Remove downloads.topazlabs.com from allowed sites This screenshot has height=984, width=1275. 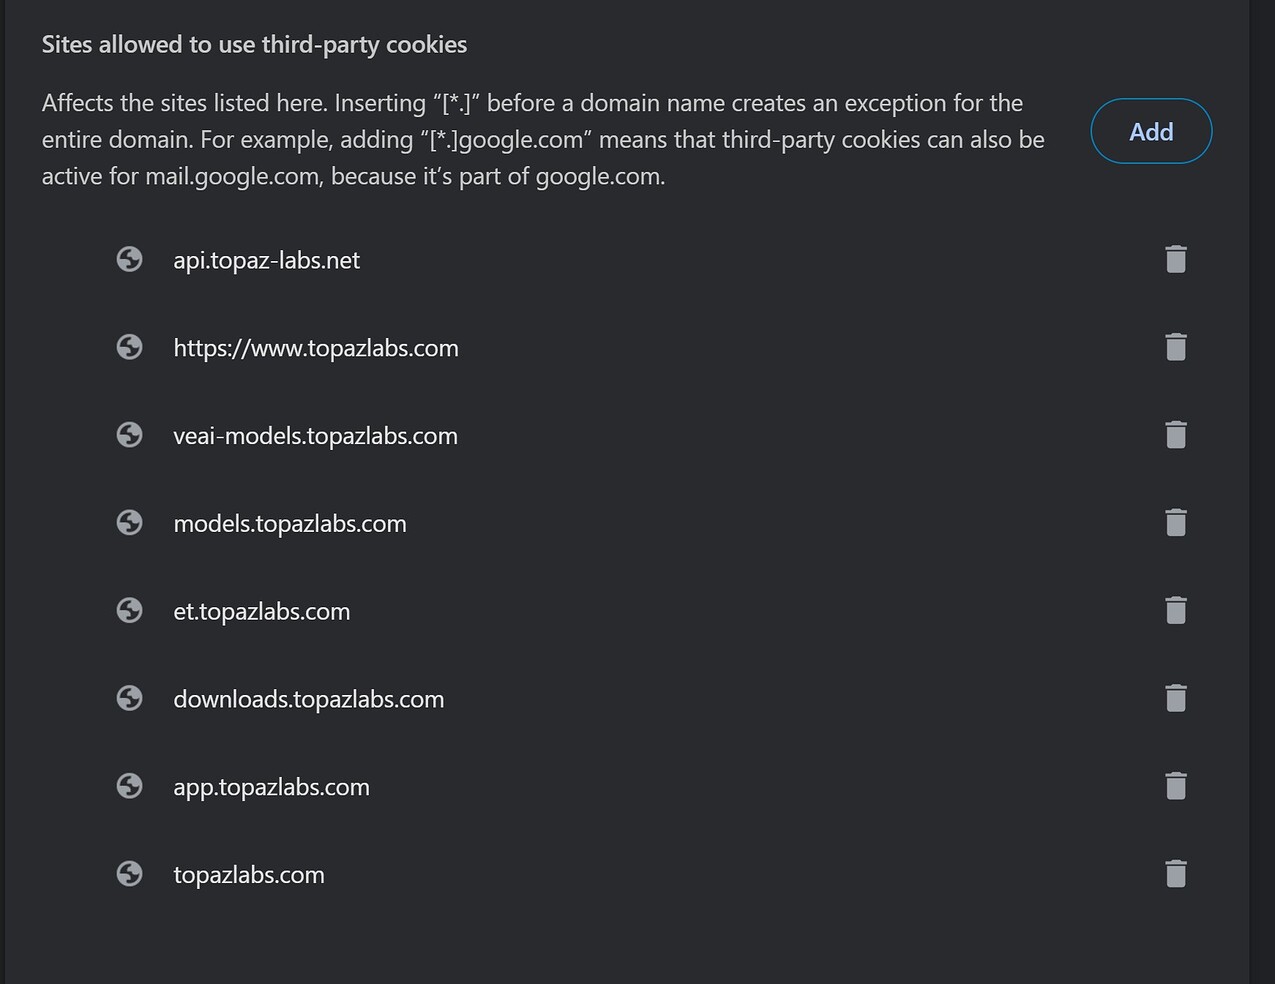pyautogui.click(x=1175, y=698)
